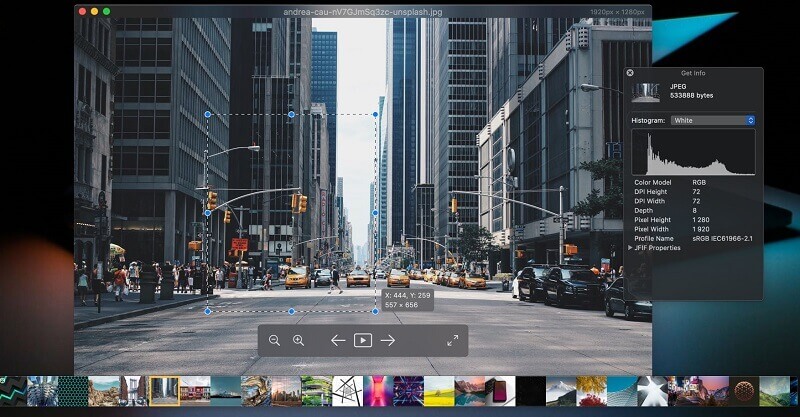Click the right-middle selection handle
This screenshot has width=800, height=417.
coord(376,213)
